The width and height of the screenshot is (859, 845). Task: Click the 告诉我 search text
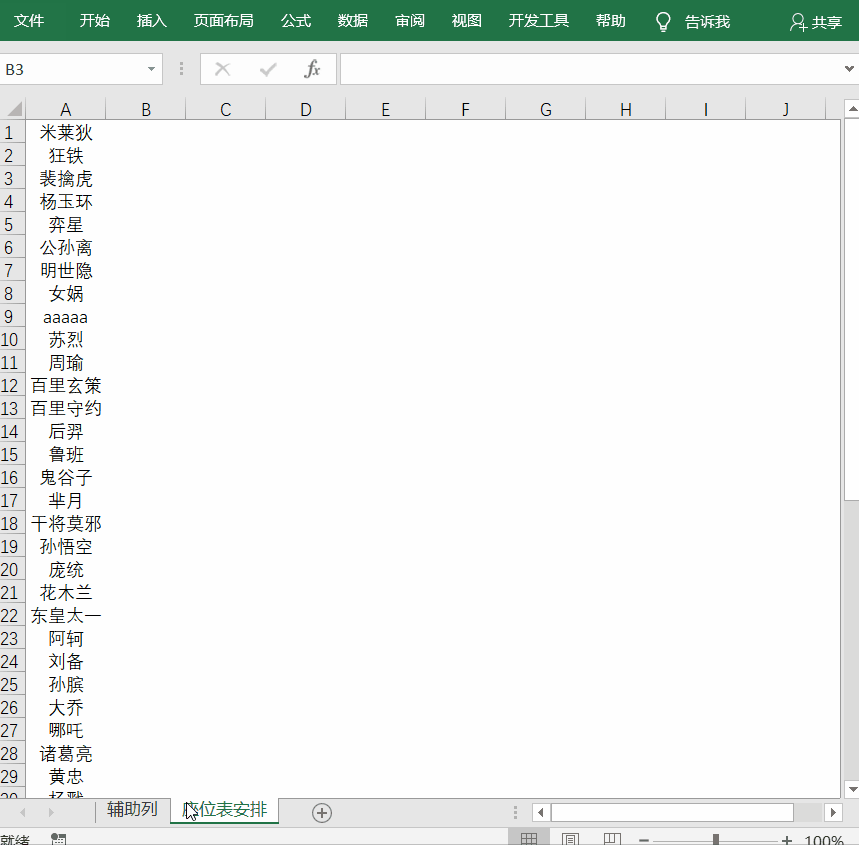coord(707,22)
